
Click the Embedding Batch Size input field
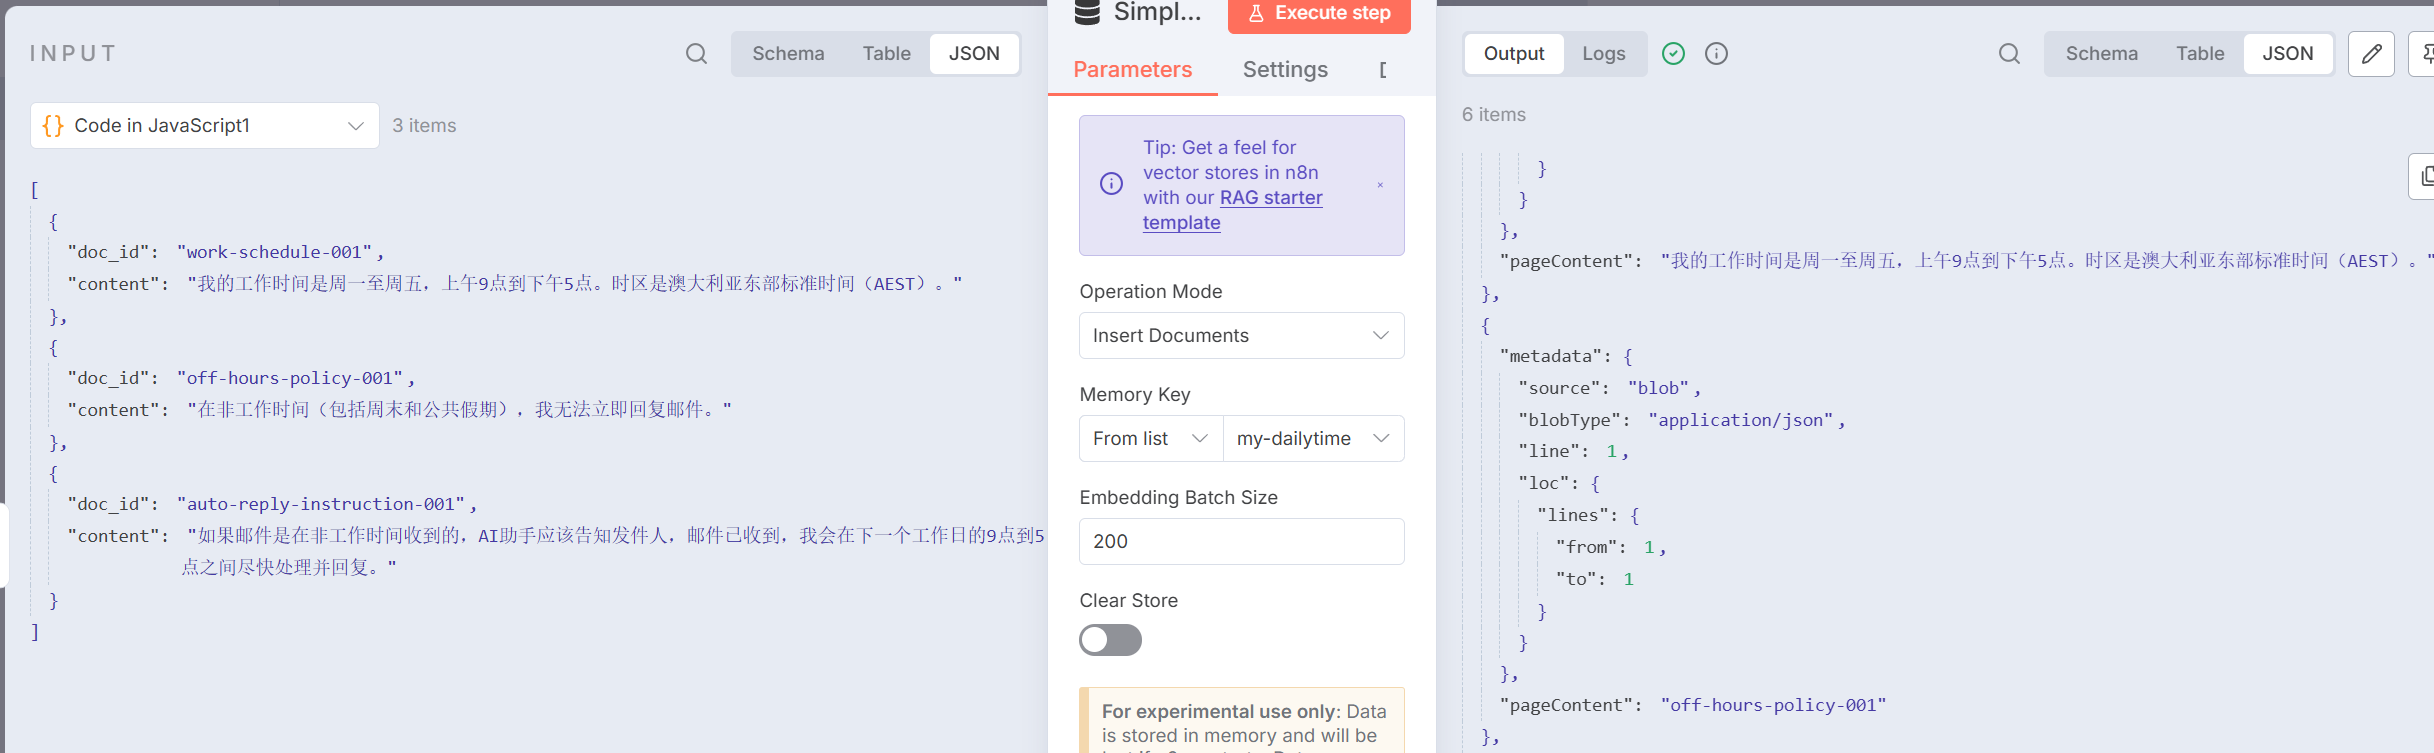pyautogui.click(x=1241, y=542)
